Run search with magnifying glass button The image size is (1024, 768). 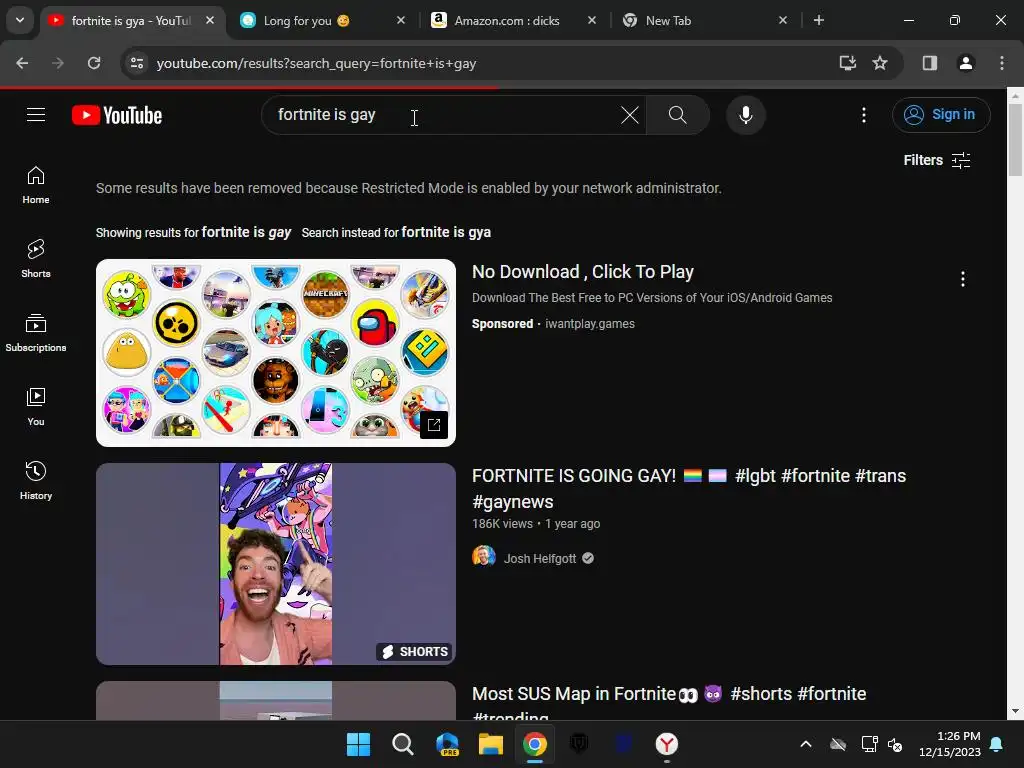677,115
